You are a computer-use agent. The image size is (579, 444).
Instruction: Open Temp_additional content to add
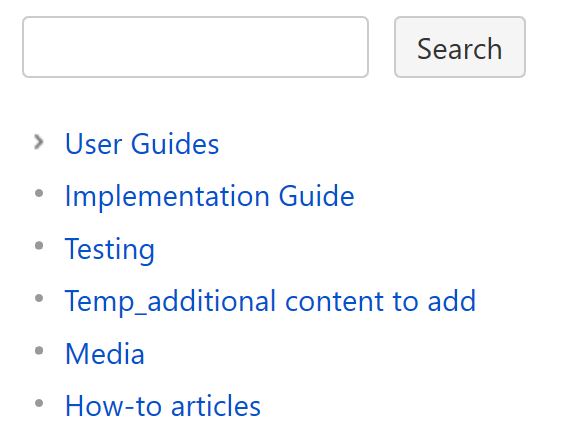click(x=270, y=302)
